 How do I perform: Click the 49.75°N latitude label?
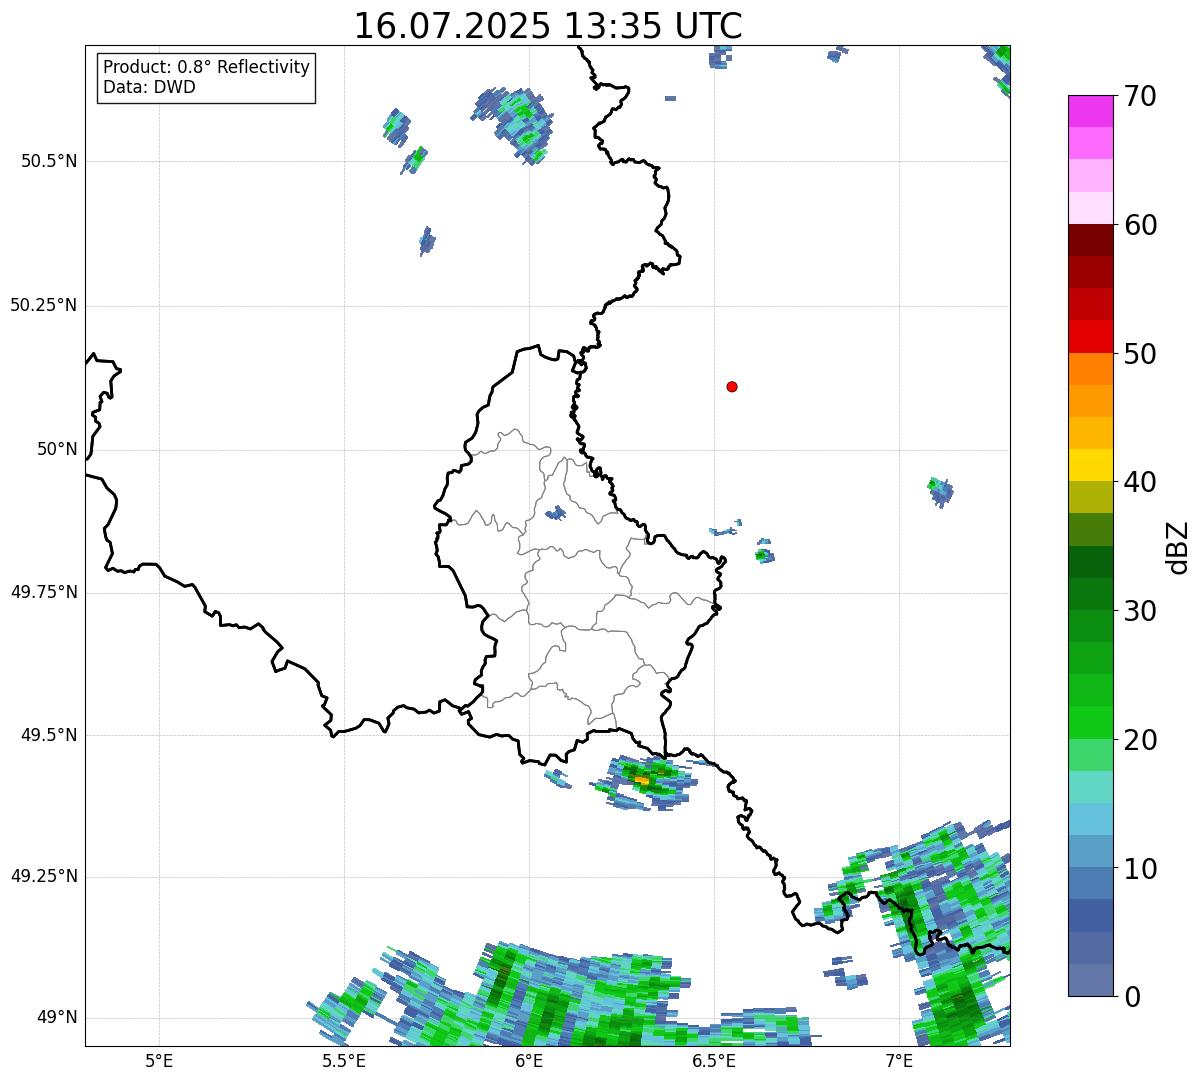point(44,592)
